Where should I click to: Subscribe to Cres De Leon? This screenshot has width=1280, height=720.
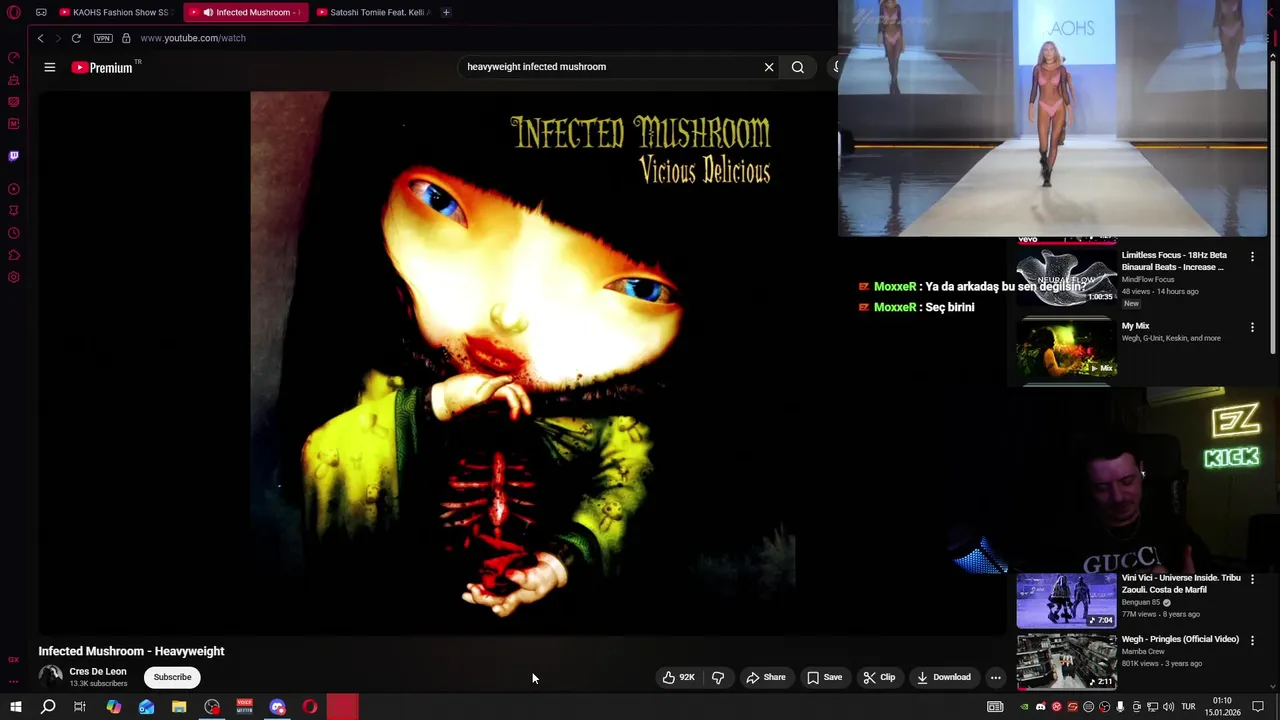pyautogui.click(x=172, y=677)
